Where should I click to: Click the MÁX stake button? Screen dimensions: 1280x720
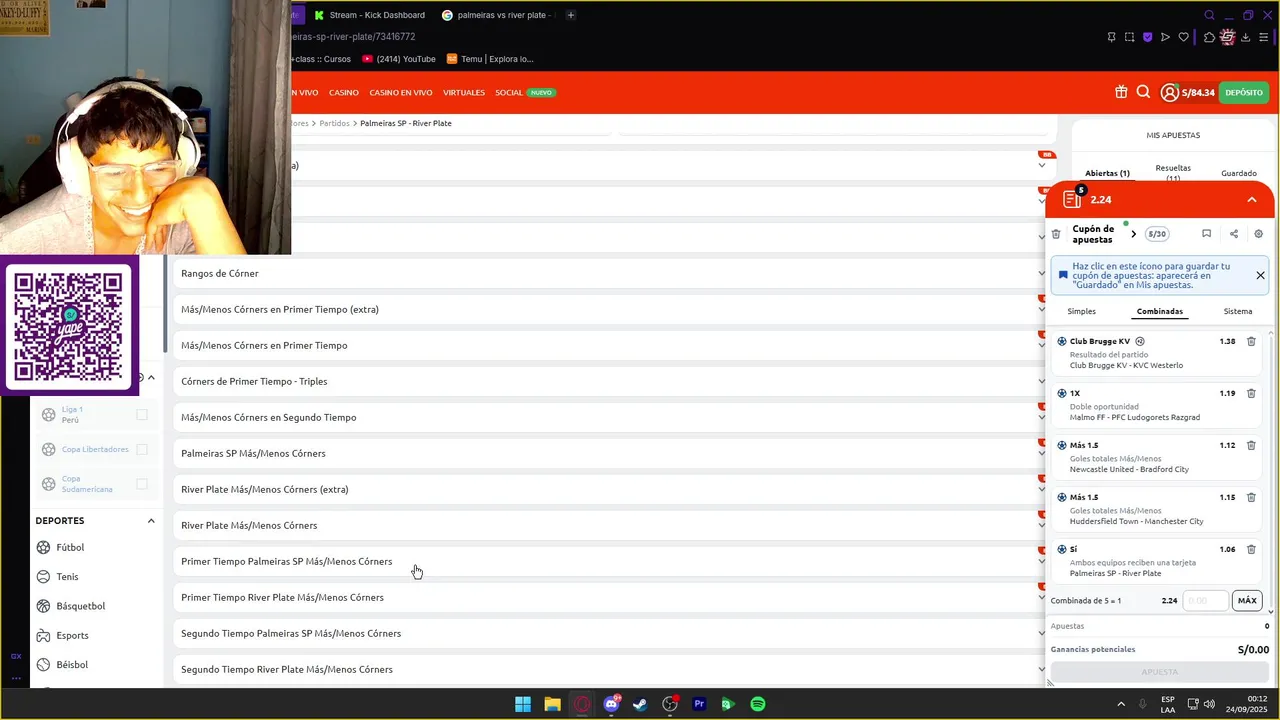[1247, 601]
